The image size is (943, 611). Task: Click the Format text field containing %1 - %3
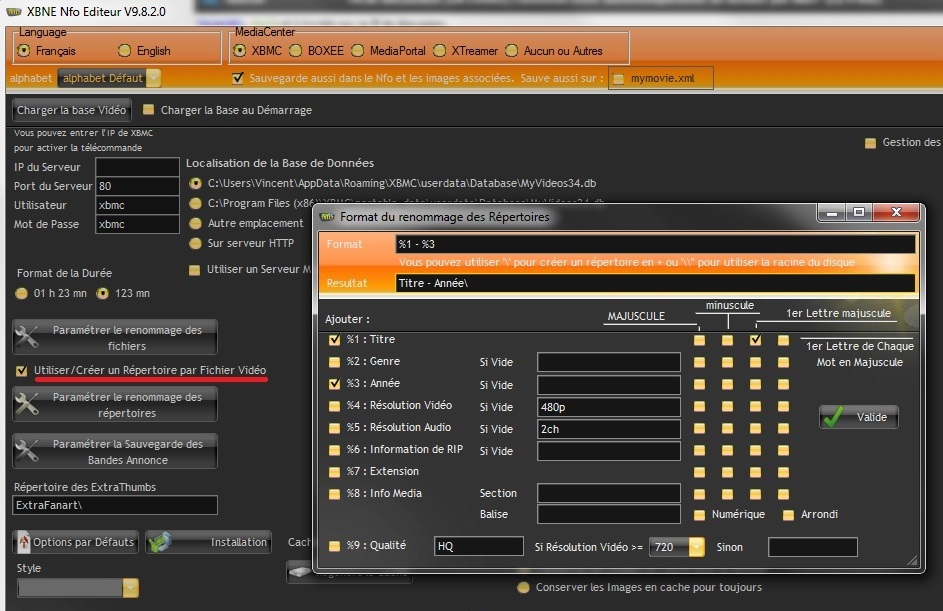pos(654,244)
